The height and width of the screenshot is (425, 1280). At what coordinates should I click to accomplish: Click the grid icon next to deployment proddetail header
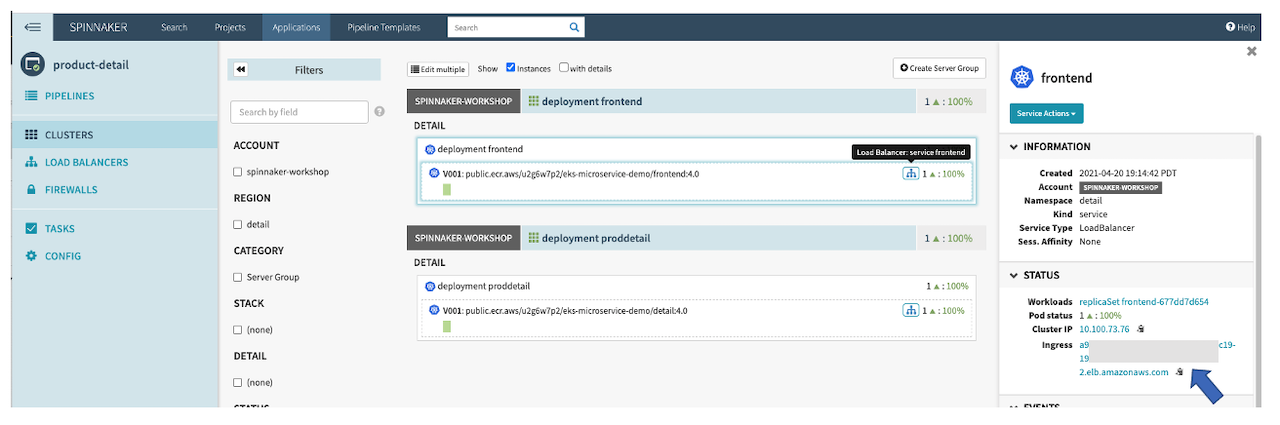pyautogui.click(x=534, y=238)
